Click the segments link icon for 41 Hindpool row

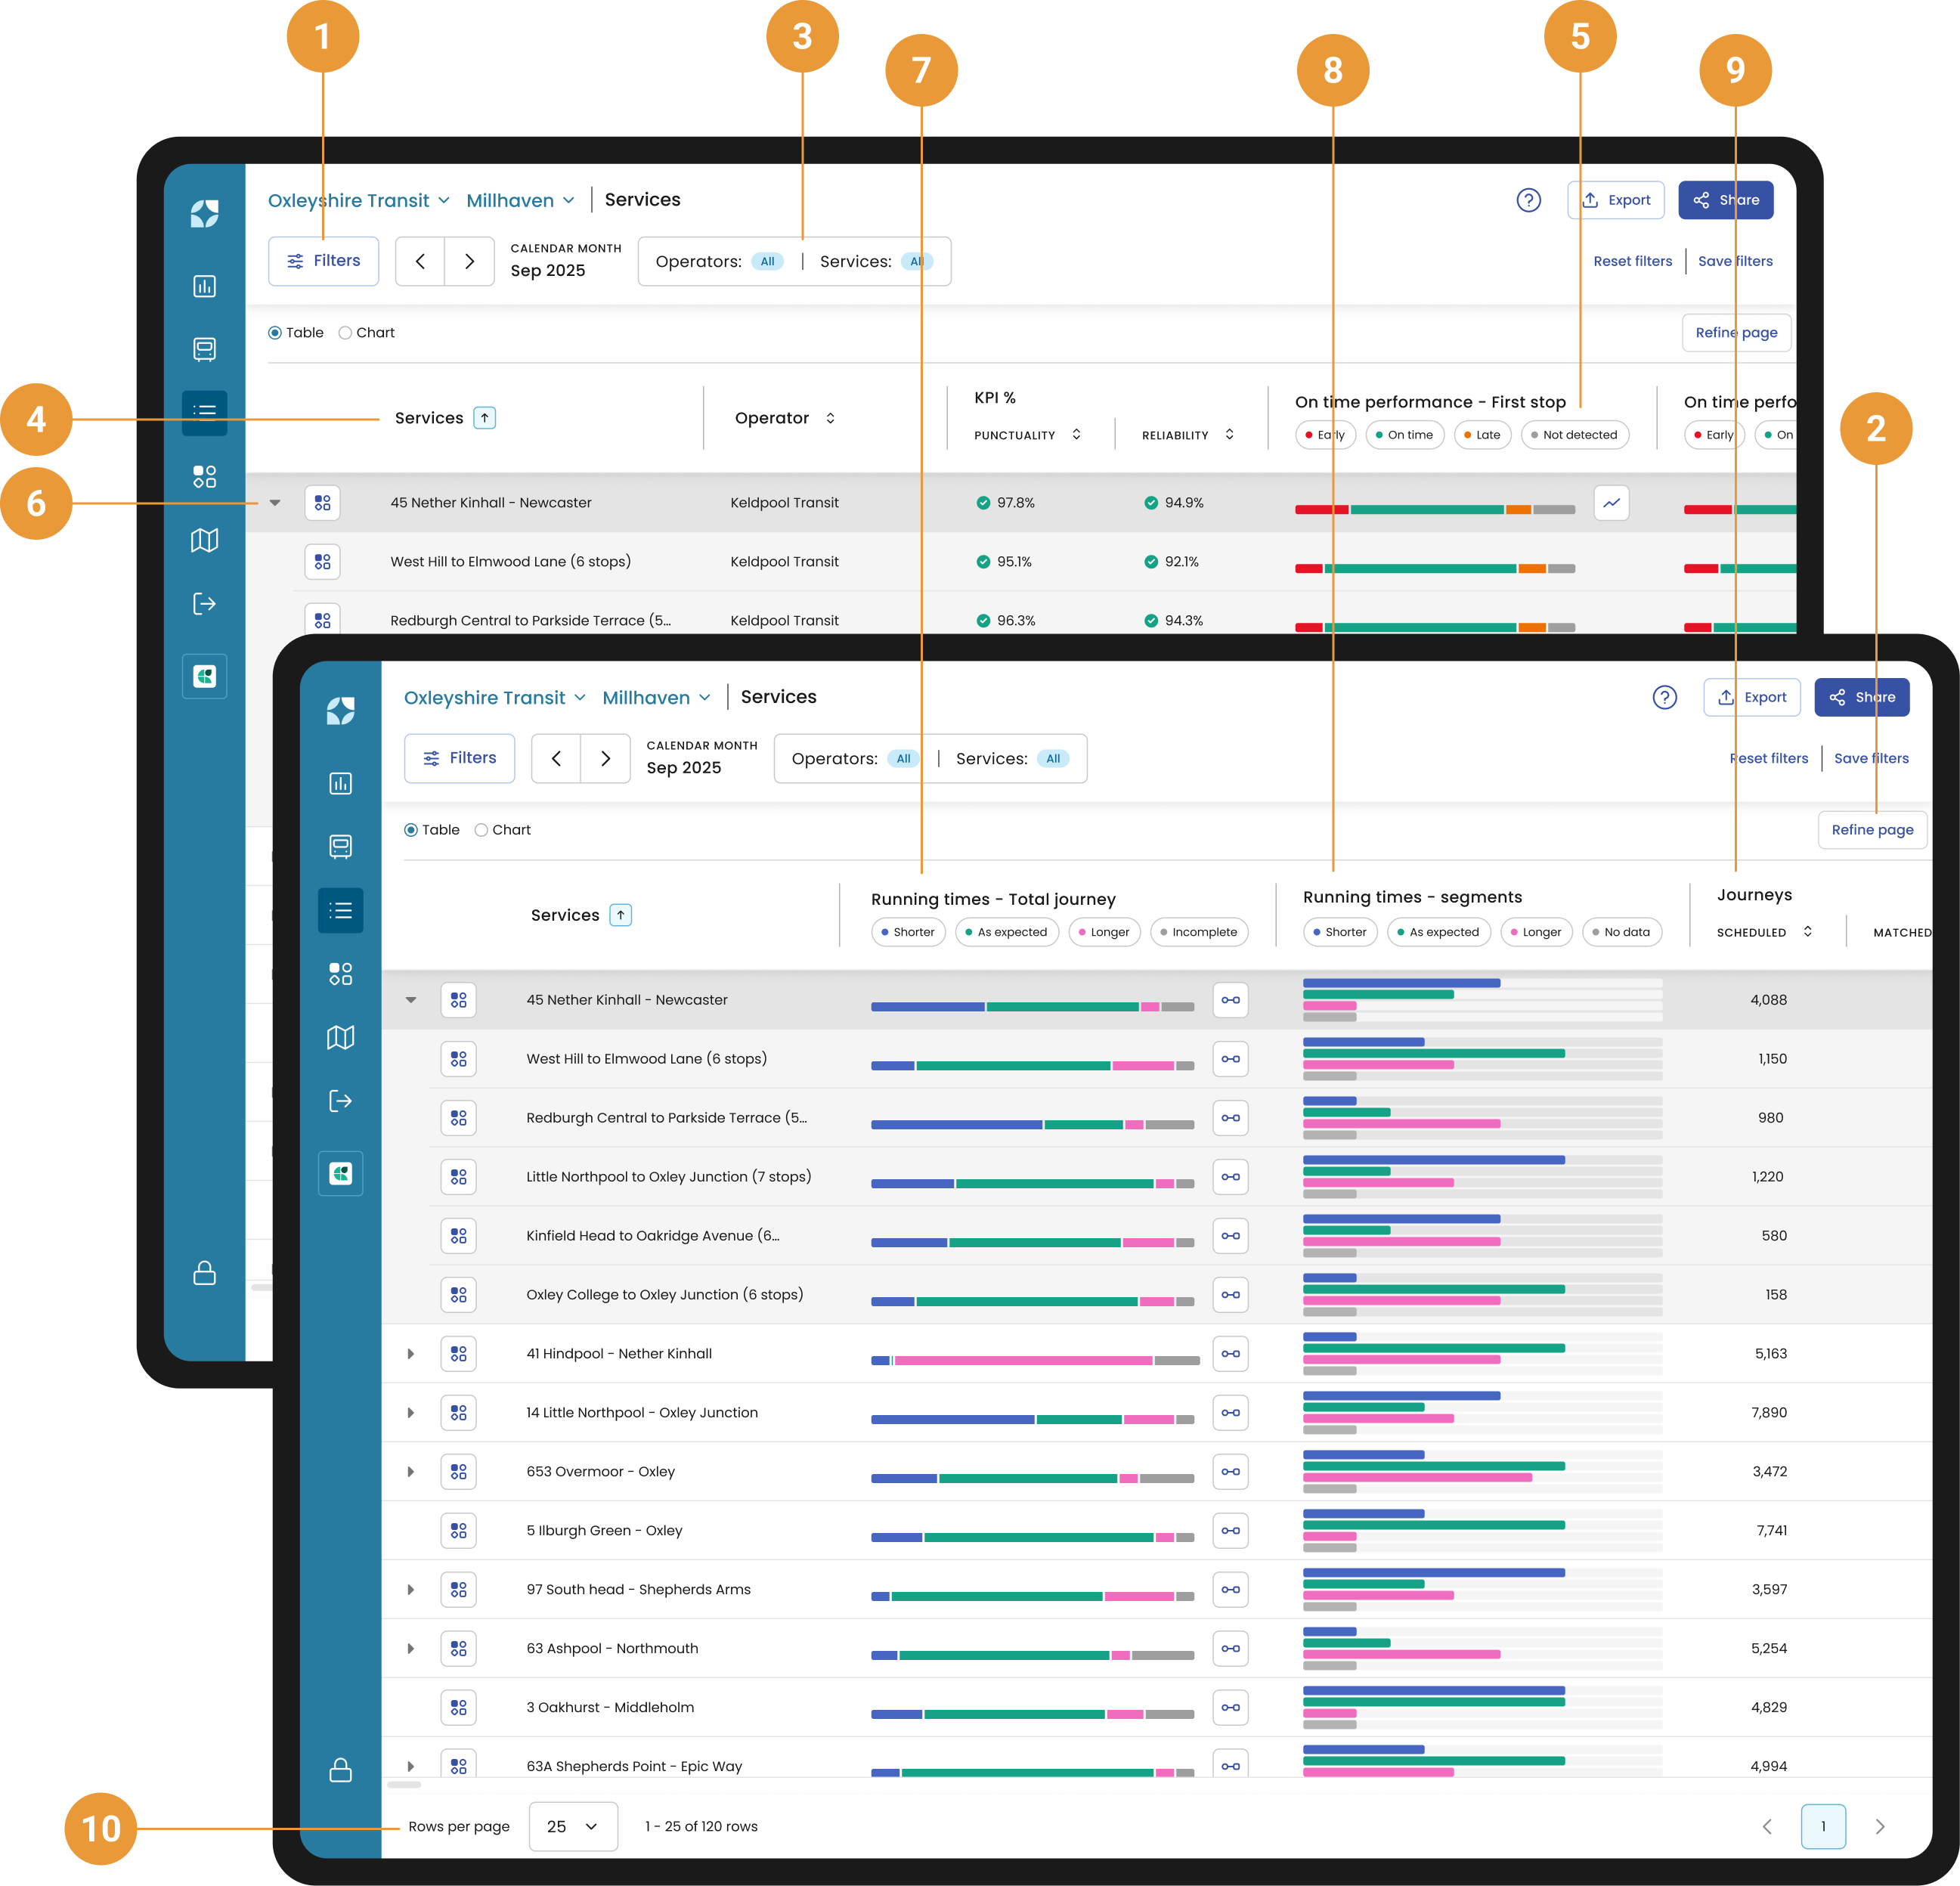coord(1230,1353)
